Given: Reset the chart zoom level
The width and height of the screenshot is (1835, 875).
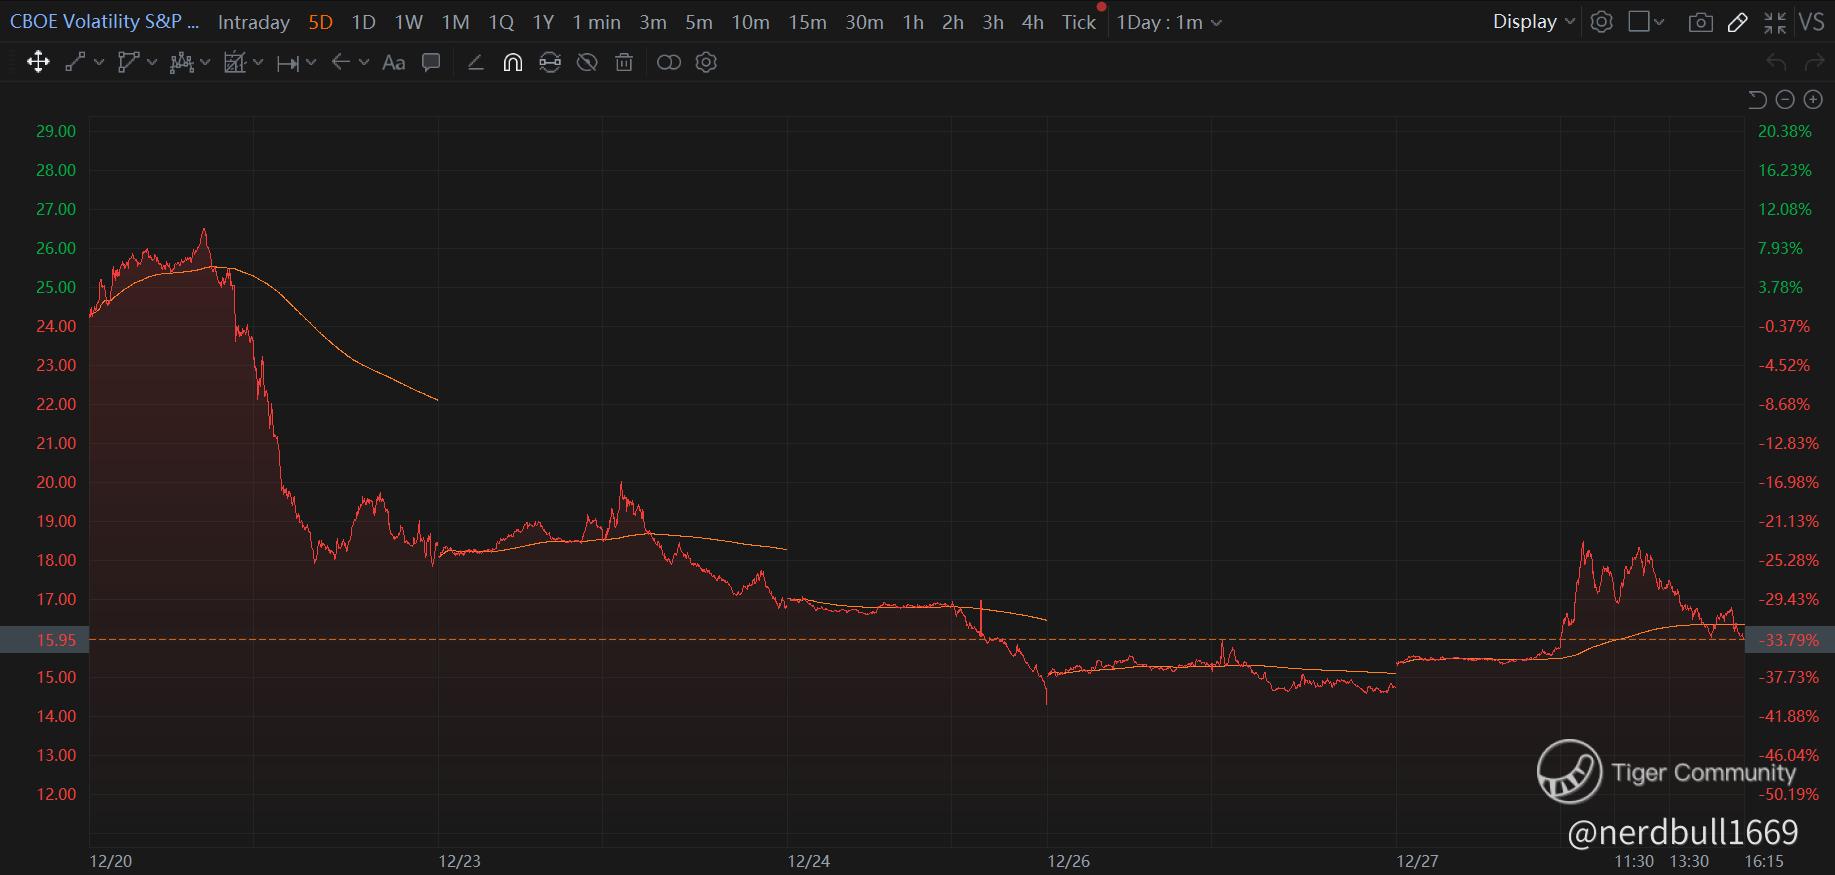Looking at the screenshot, I should (x=1757, y=99).
